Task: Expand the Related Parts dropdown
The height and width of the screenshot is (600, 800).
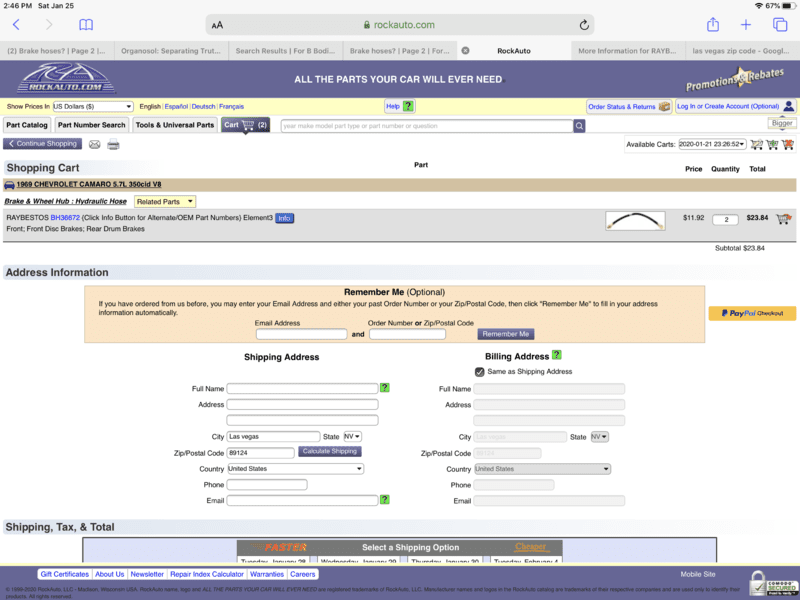Action: coord(164,202)
